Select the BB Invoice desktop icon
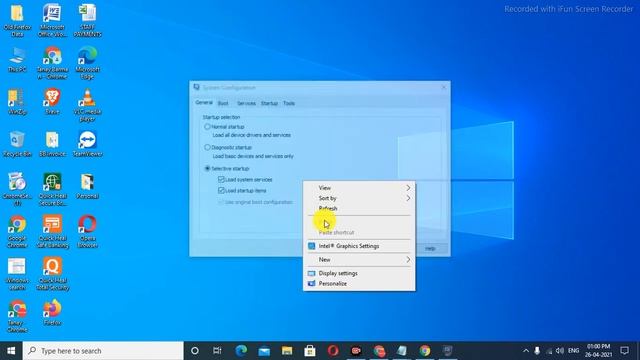 click(x=52, y=144)
